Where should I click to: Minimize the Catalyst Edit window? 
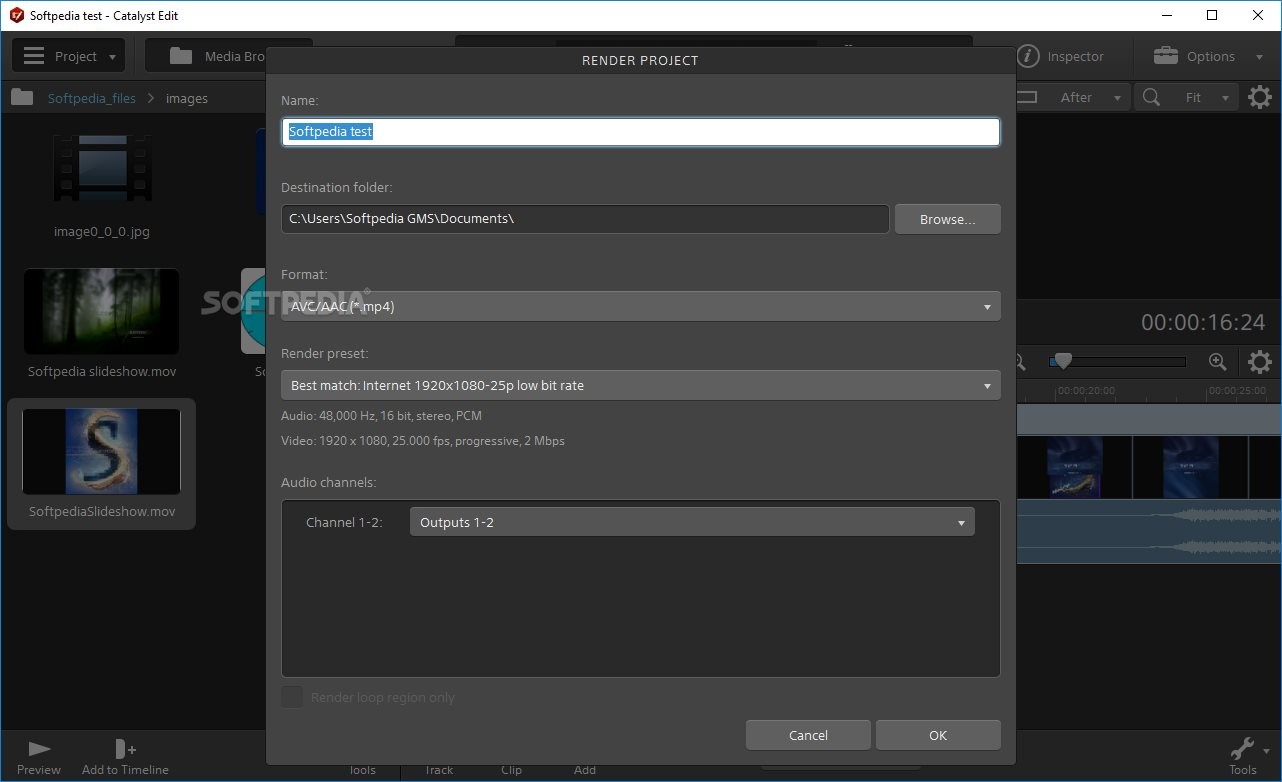coord(1166,15)
